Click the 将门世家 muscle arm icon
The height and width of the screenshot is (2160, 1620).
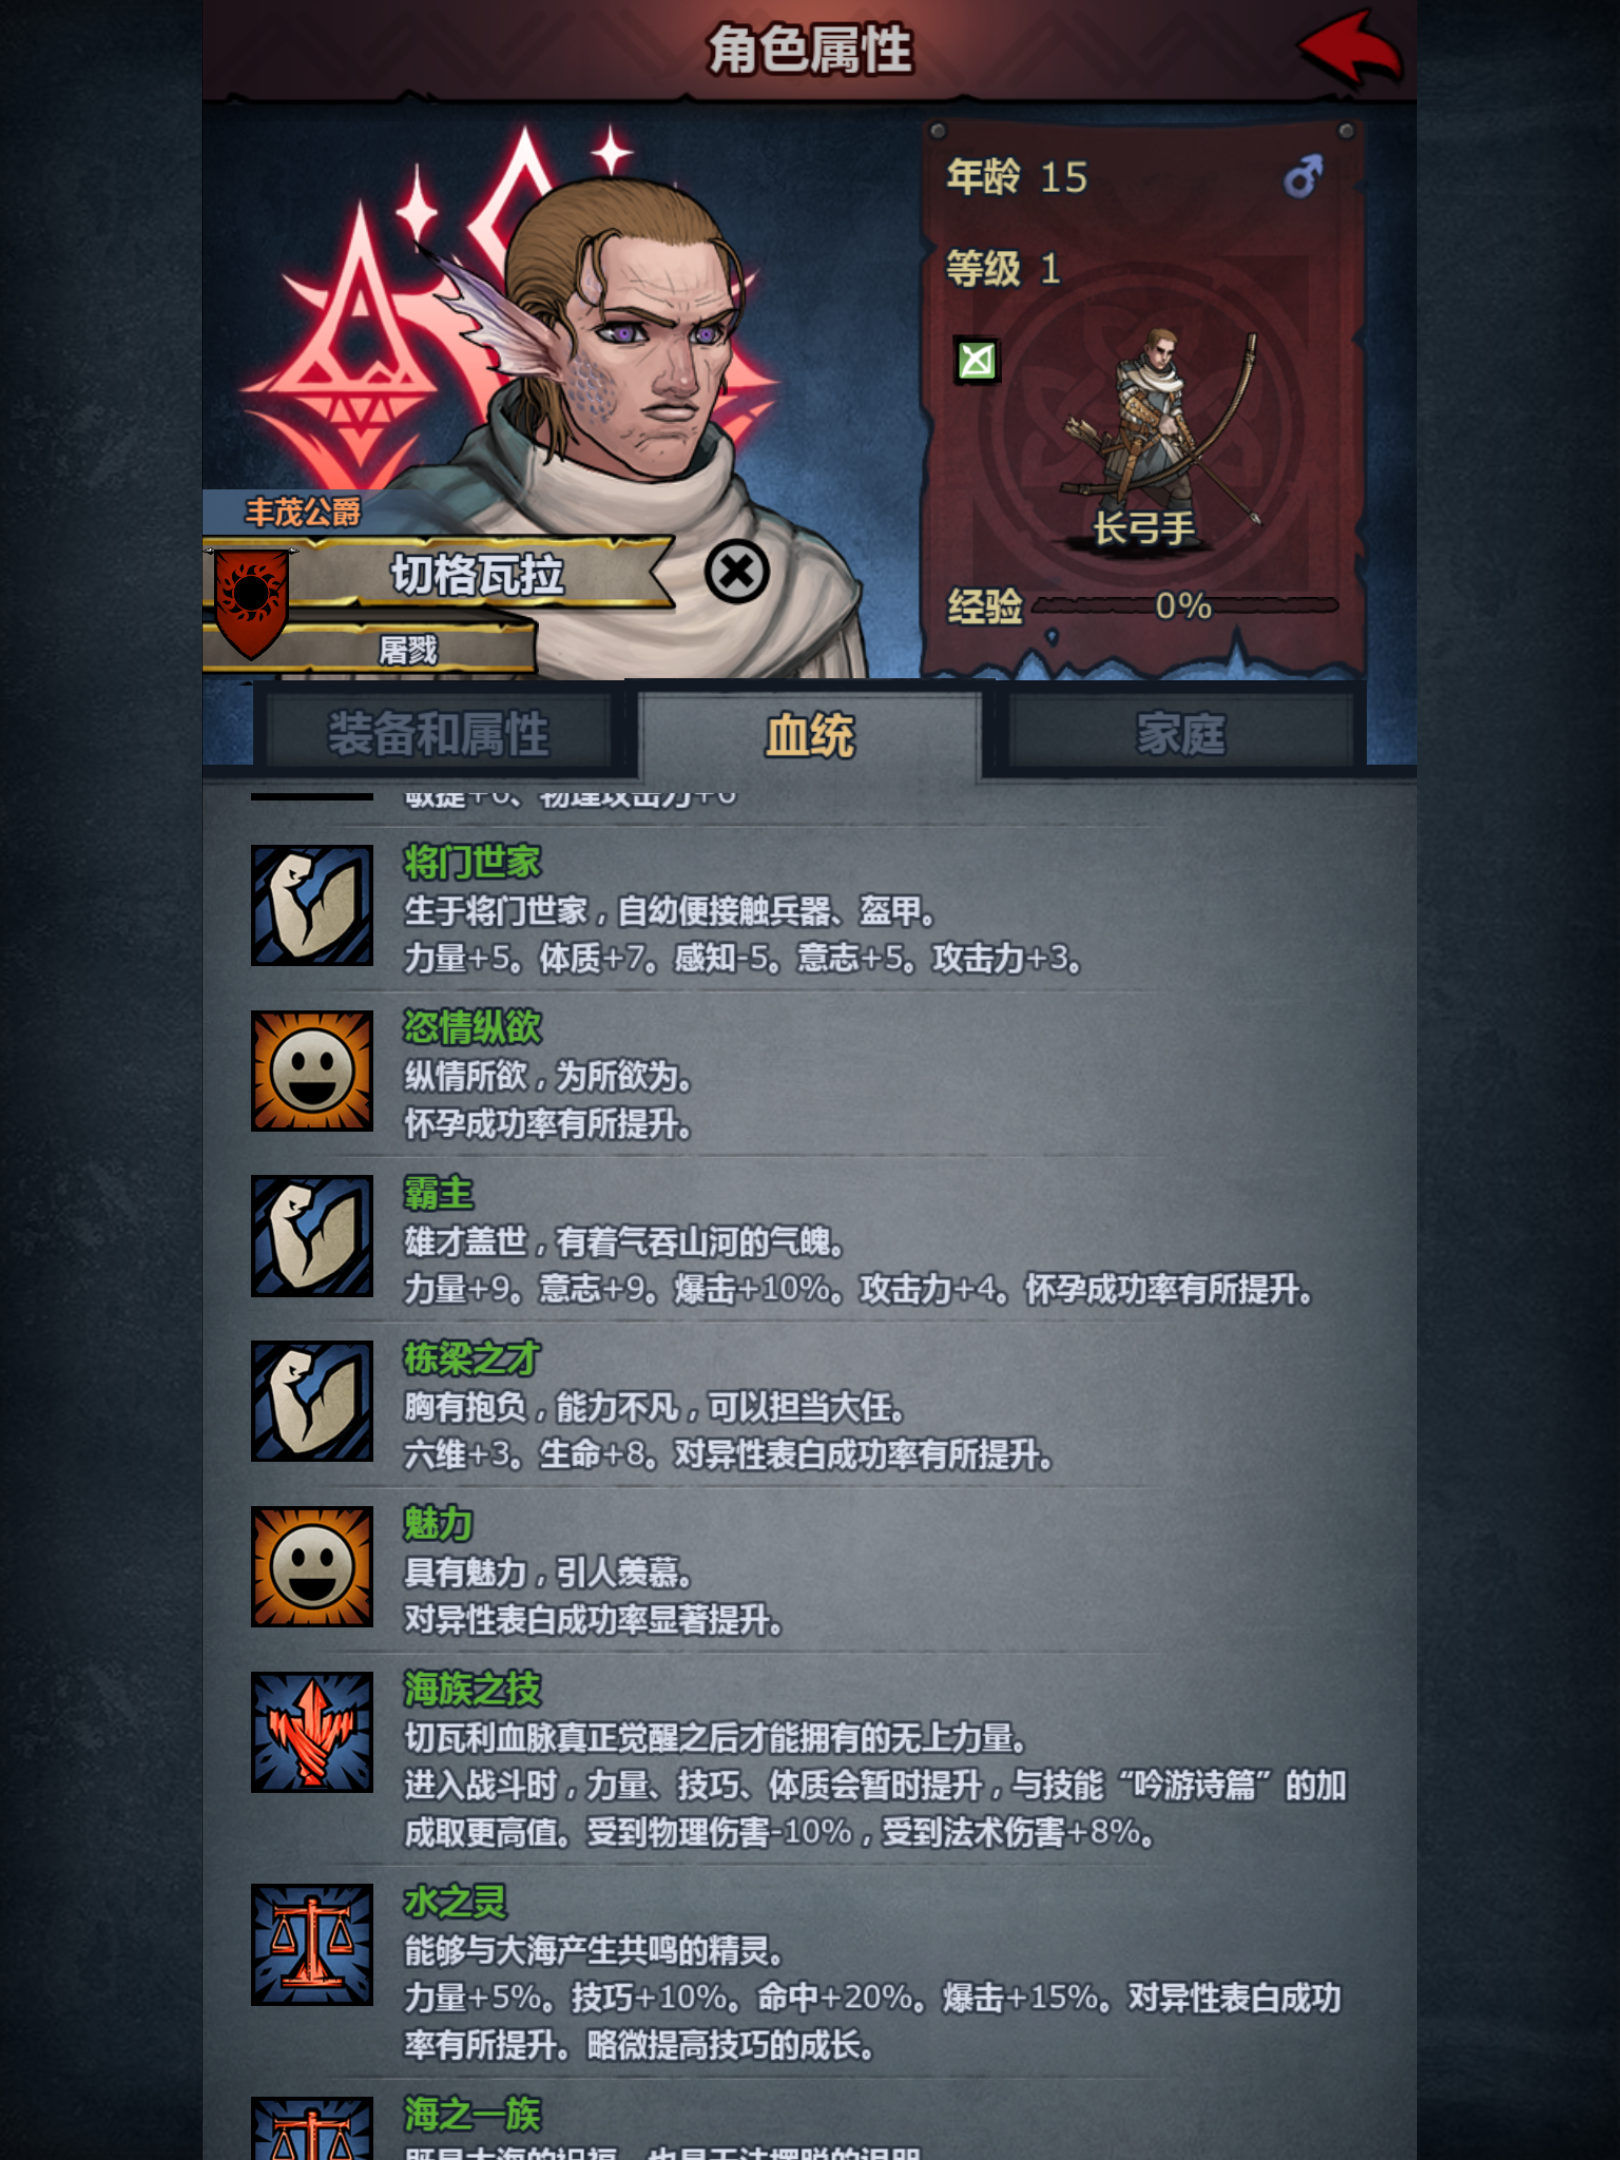[312, 905]
